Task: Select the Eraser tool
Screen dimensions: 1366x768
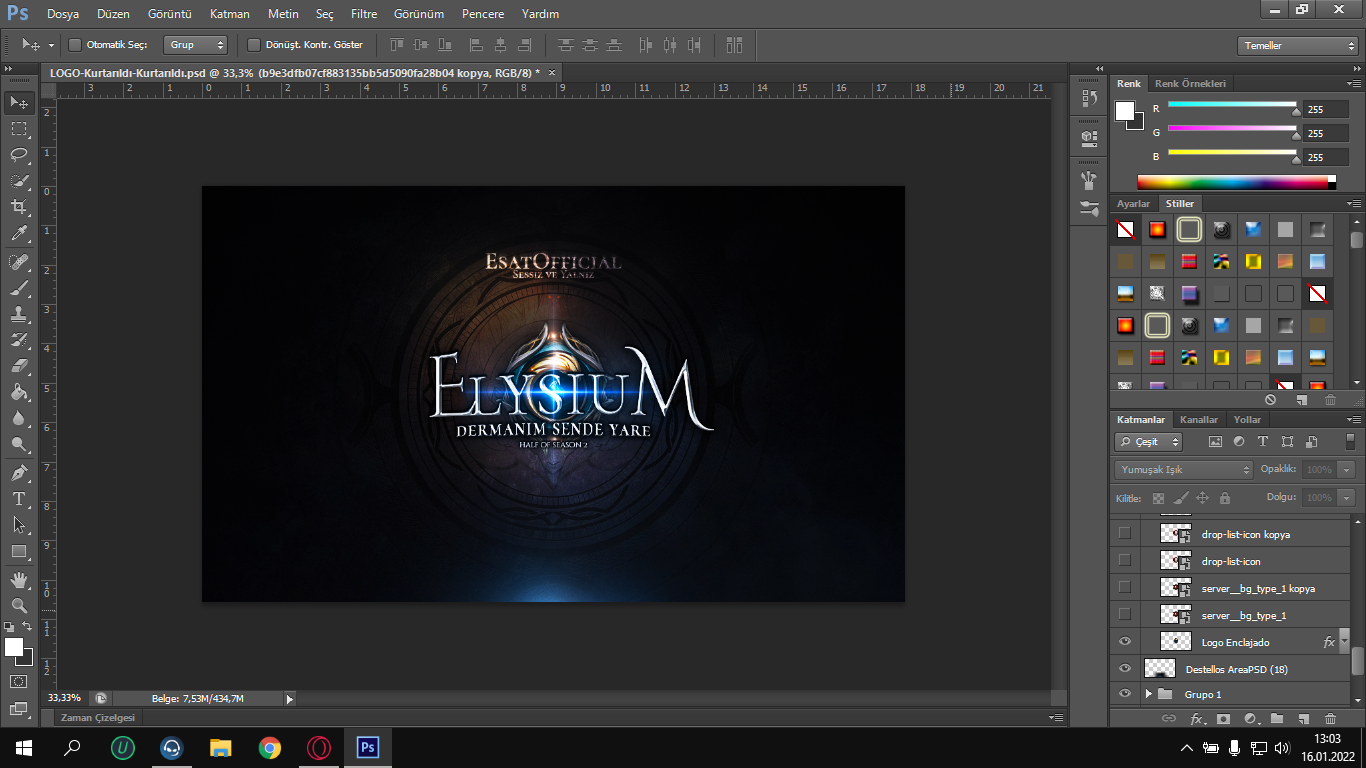Action: (x=19, y=366)
